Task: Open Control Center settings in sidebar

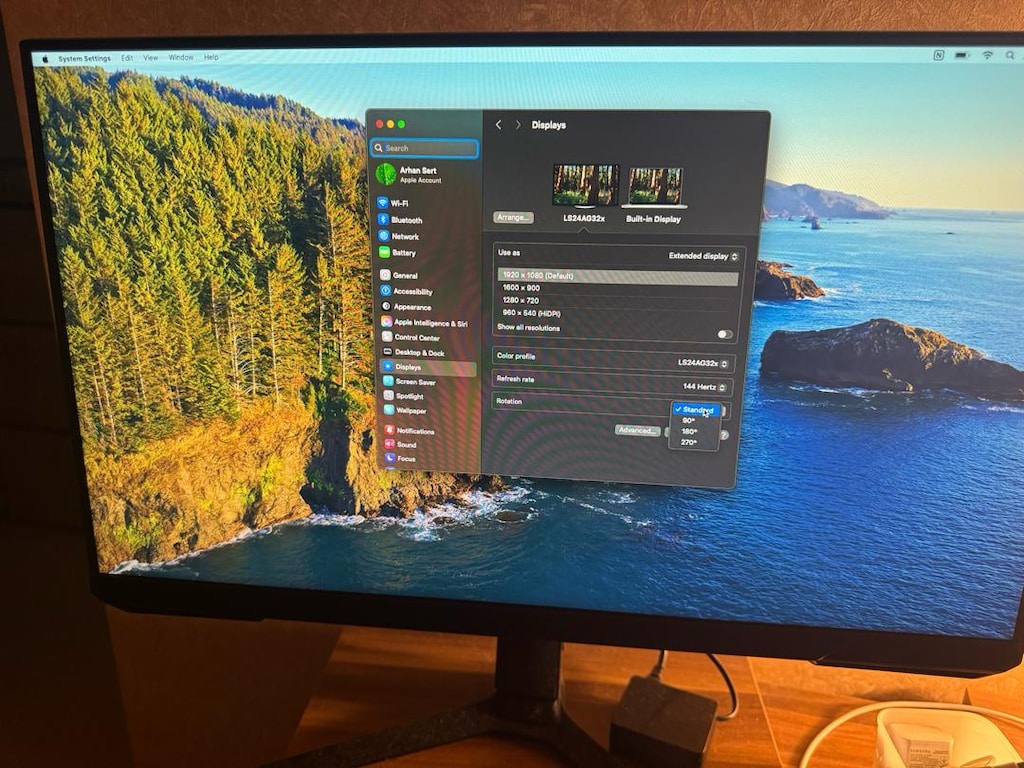Action: (x=411, y=338)
